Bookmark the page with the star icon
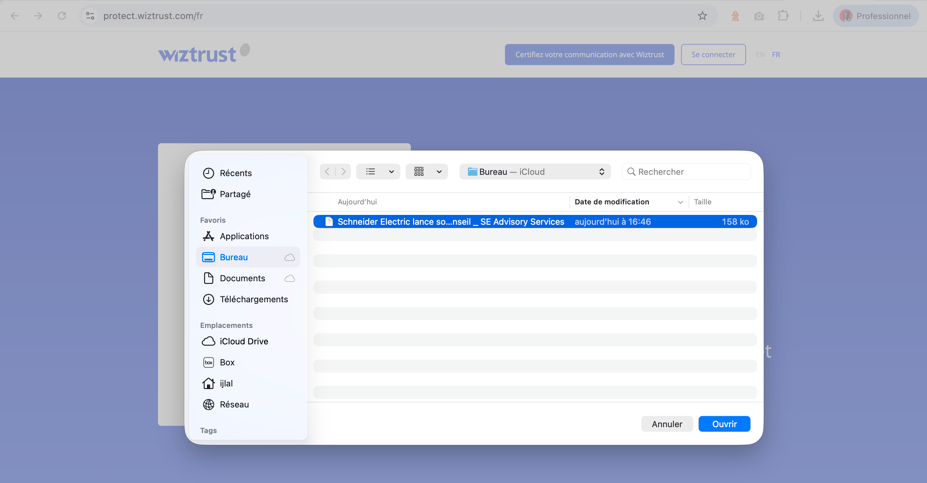The width and height of the screenshot is (927, 483). coord(702,16)
